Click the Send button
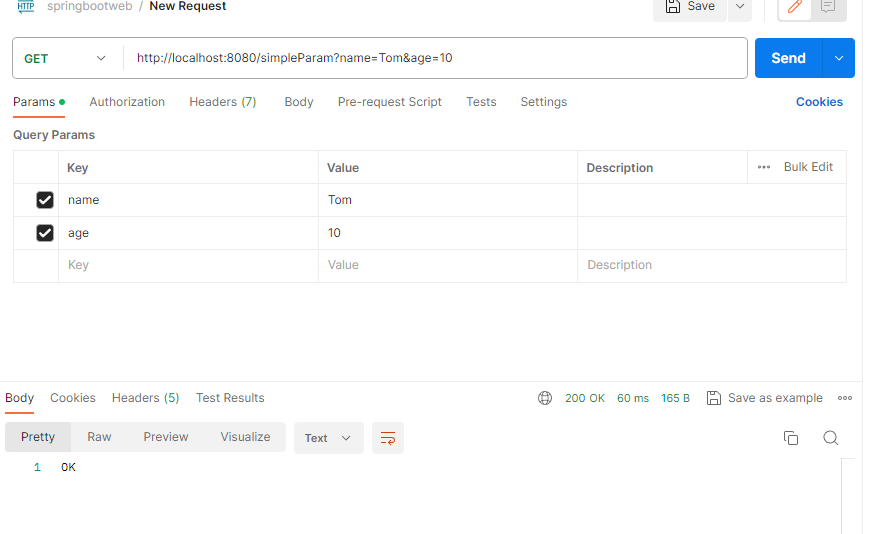This screenshot has width=871, height=534. pos(788,58)
